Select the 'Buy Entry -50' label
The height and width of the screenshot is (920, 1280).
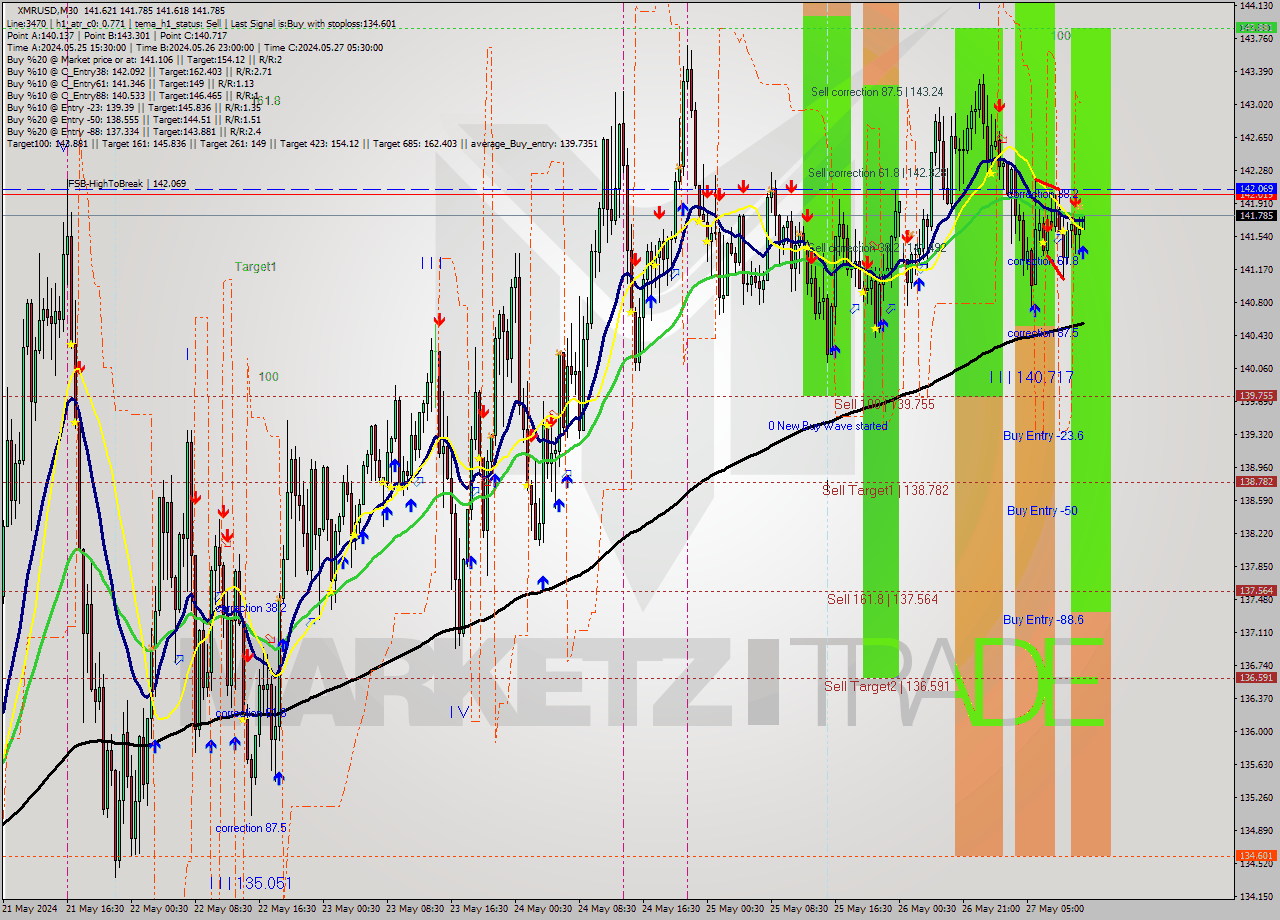[1042, 511]
